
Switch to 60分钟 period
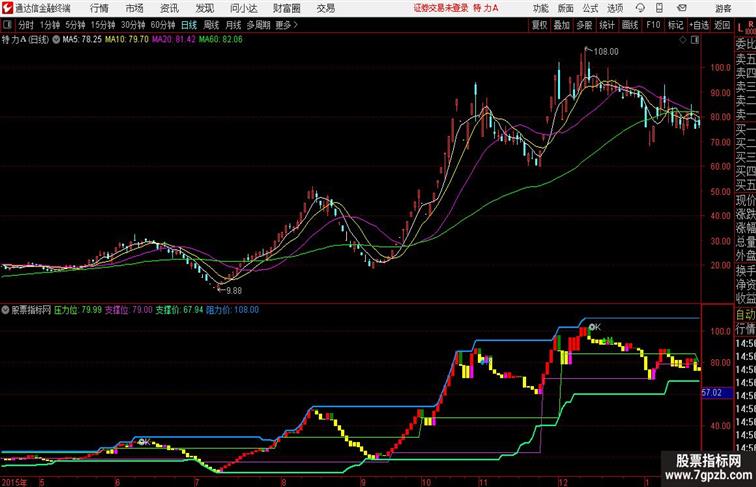(x=163, y=25)
